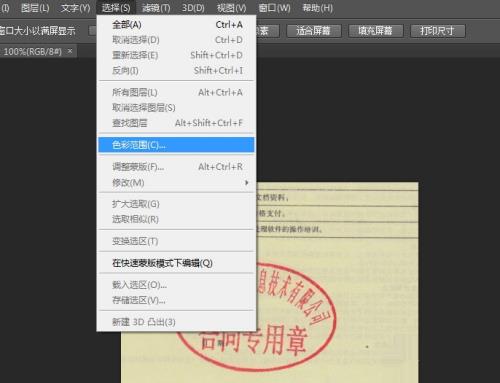Select the 100%(RGB/8#) document tab

[33, 52]
